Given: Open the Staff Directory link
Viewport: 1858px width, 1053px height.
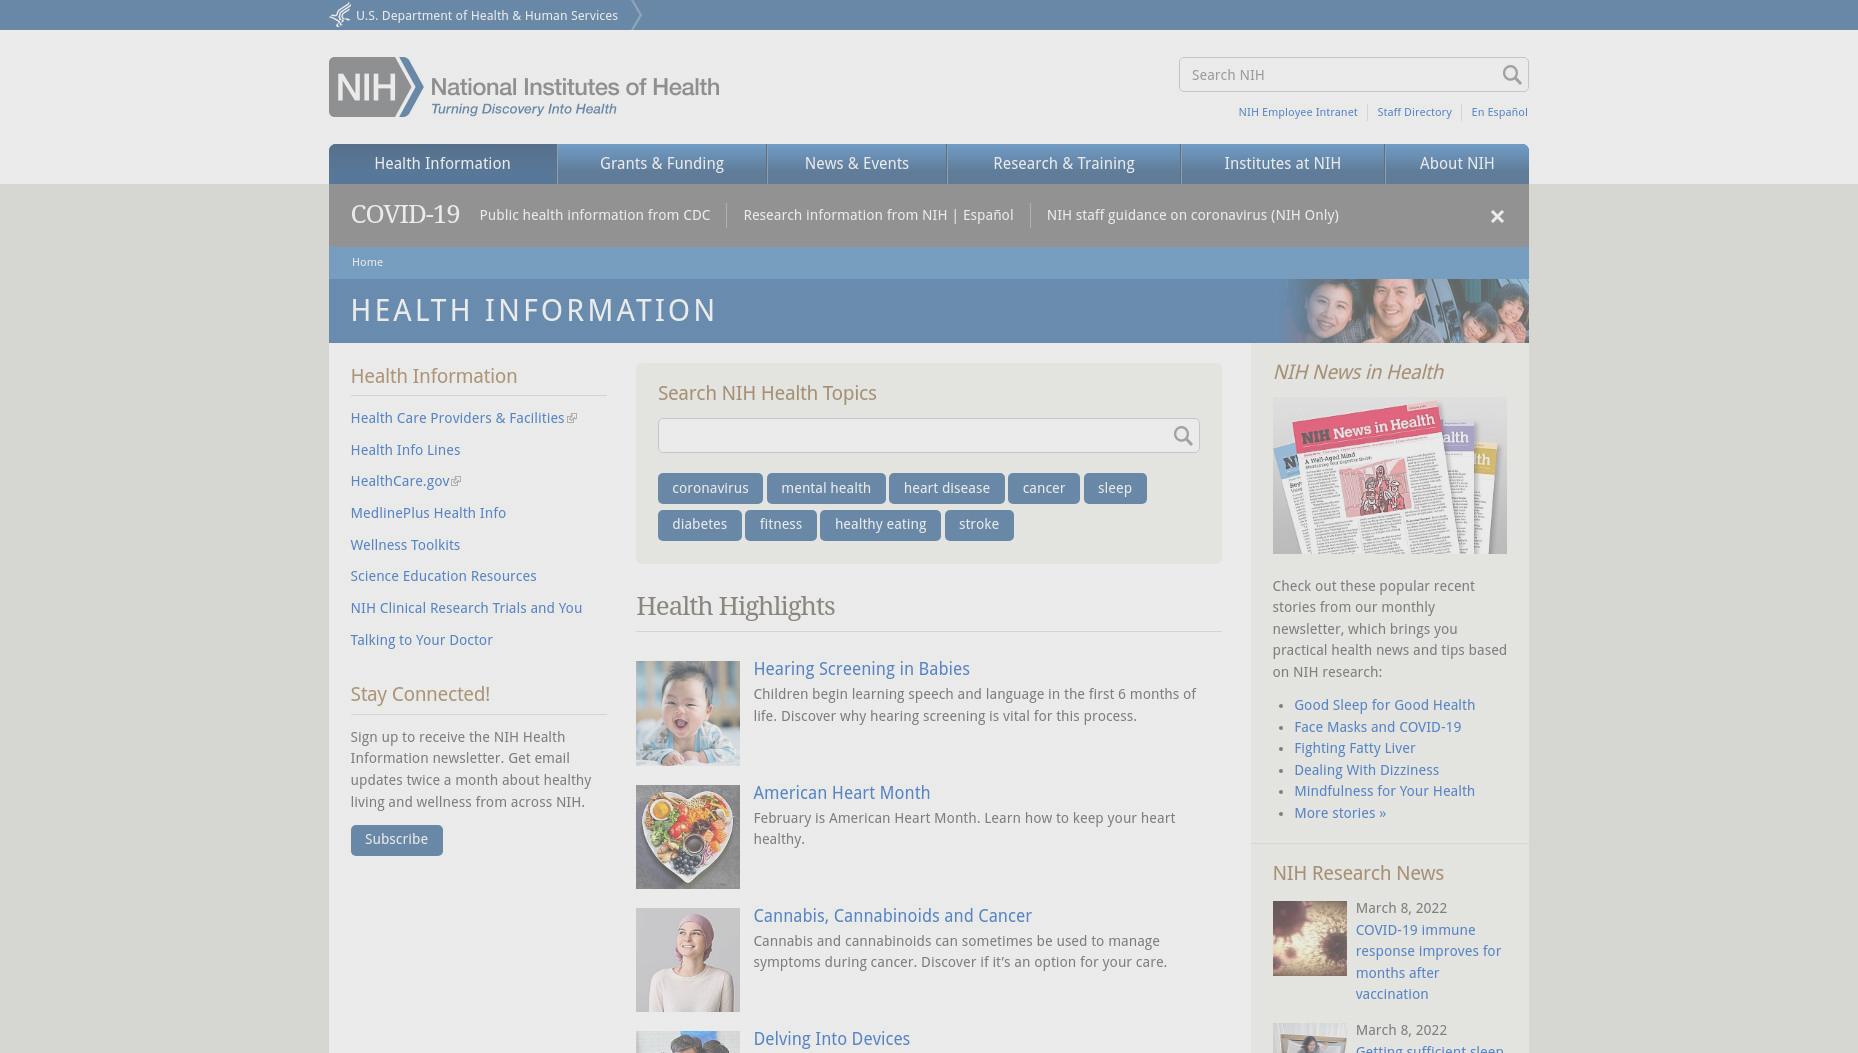Looking at the screenshot, I should point(1414,112).
